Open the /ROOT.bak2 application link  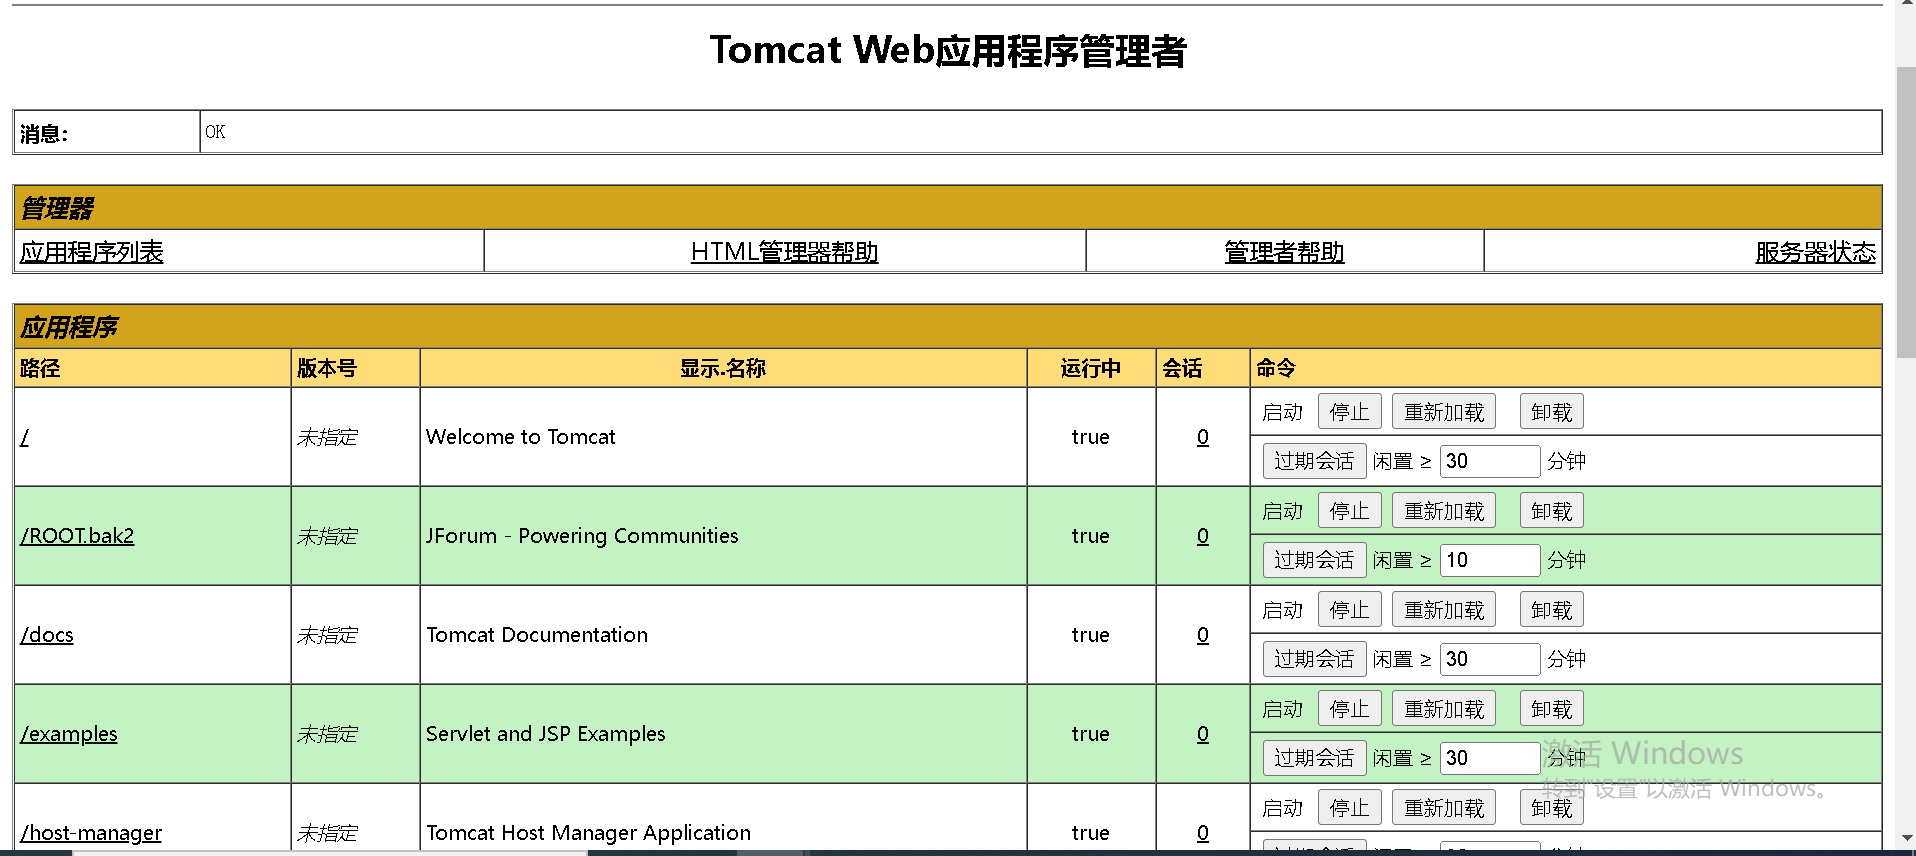pos(77,536)
